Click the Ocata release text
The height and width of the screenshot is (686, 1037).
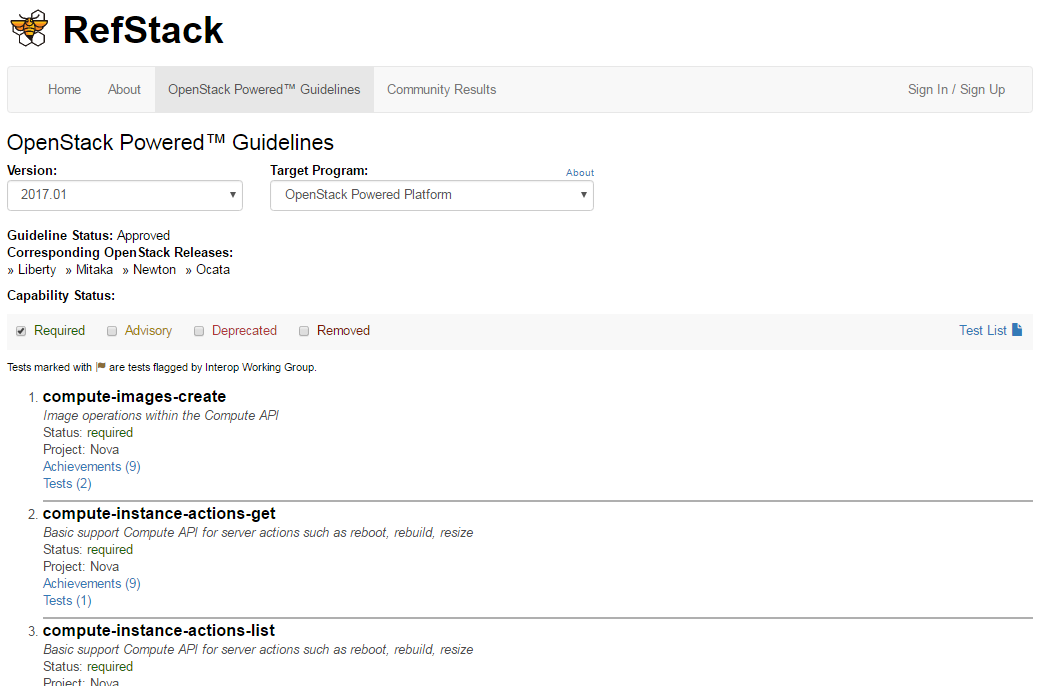coord(213,269)
